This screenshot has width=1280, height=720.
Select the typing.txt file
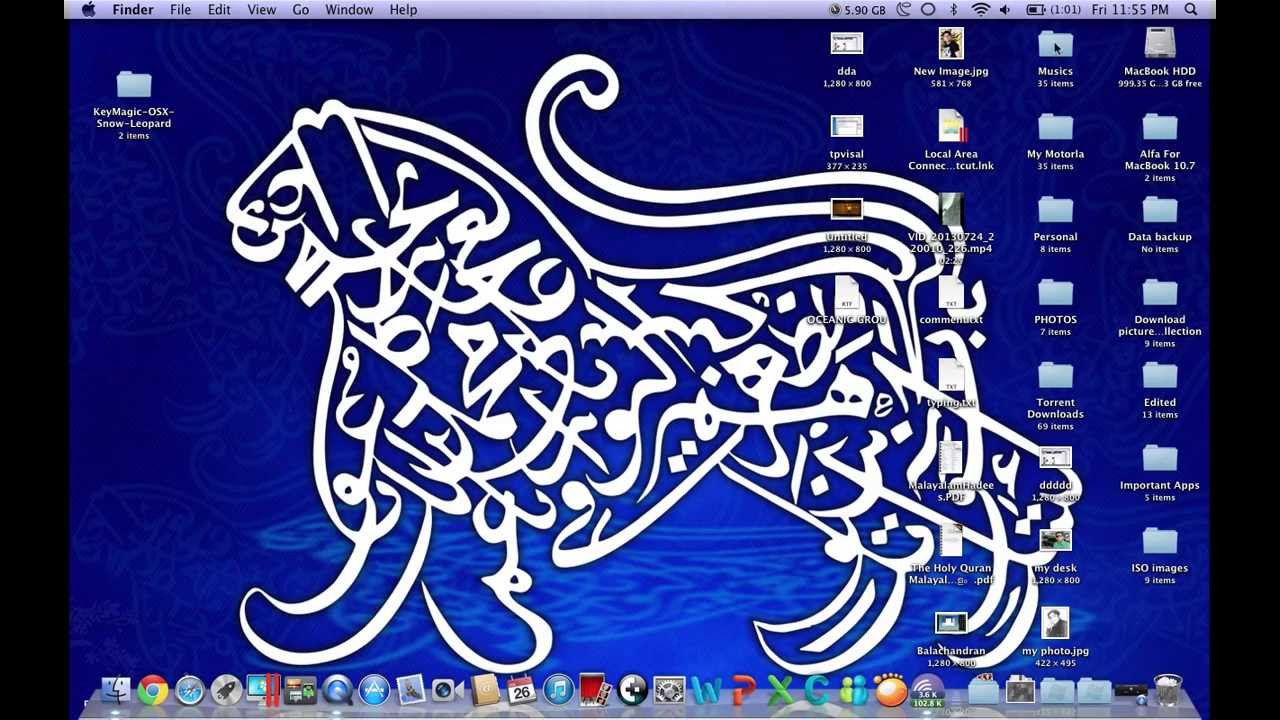(x=951, y=377)
